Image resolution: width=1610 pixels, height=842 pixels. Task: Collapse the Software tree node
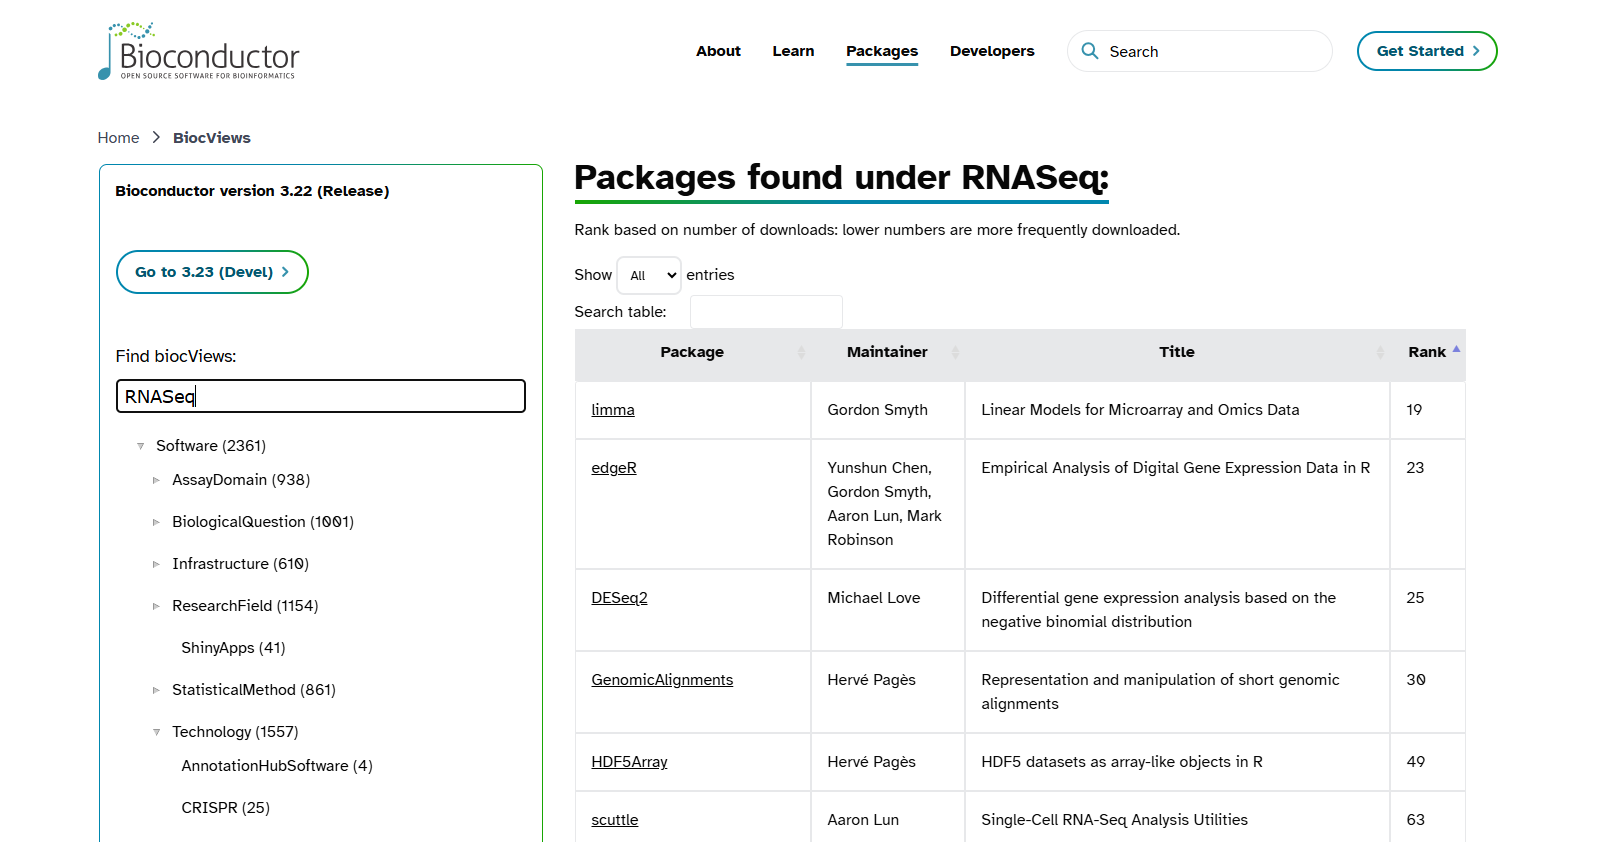(141, 446)
